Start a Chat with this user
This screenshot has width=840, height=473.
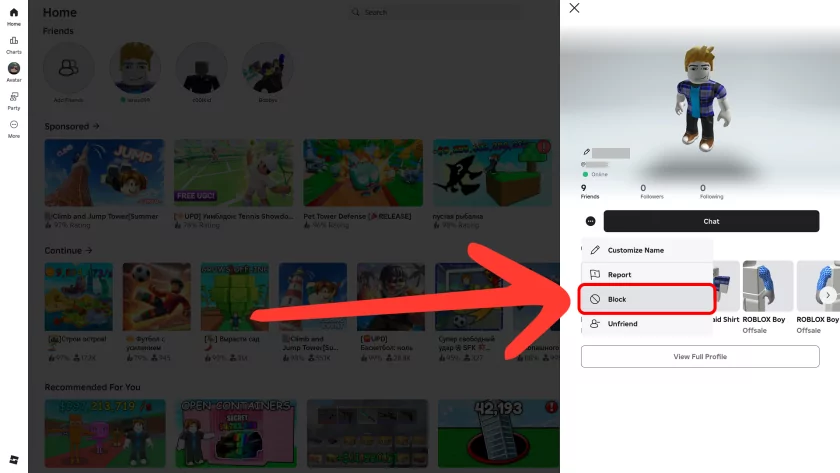[711, 221]
